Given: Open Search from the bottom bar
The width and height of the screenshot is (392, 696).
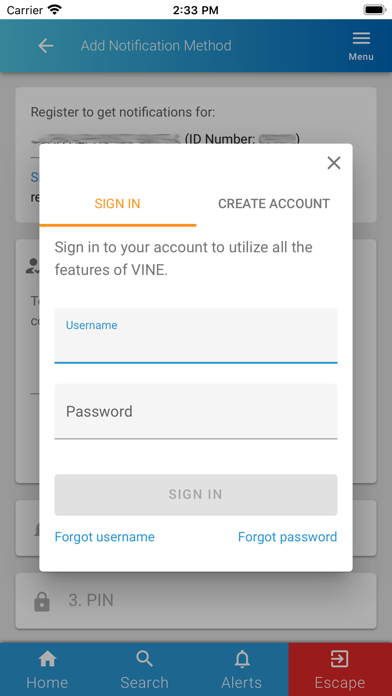Looking at the screenshot, I should [144, 669].
